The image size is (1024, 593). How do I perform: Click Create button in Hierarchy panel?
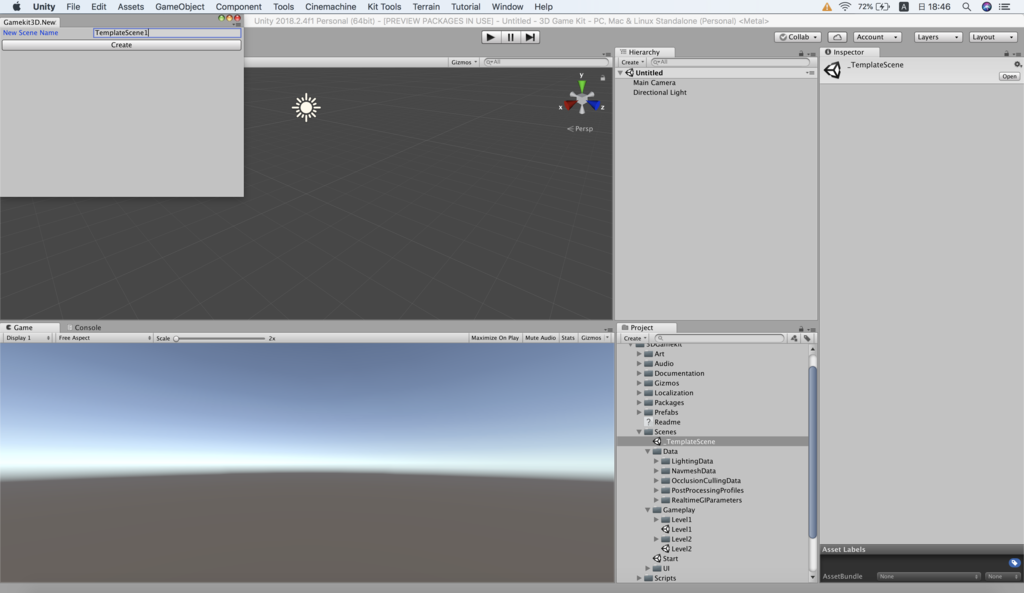(632, 62)
